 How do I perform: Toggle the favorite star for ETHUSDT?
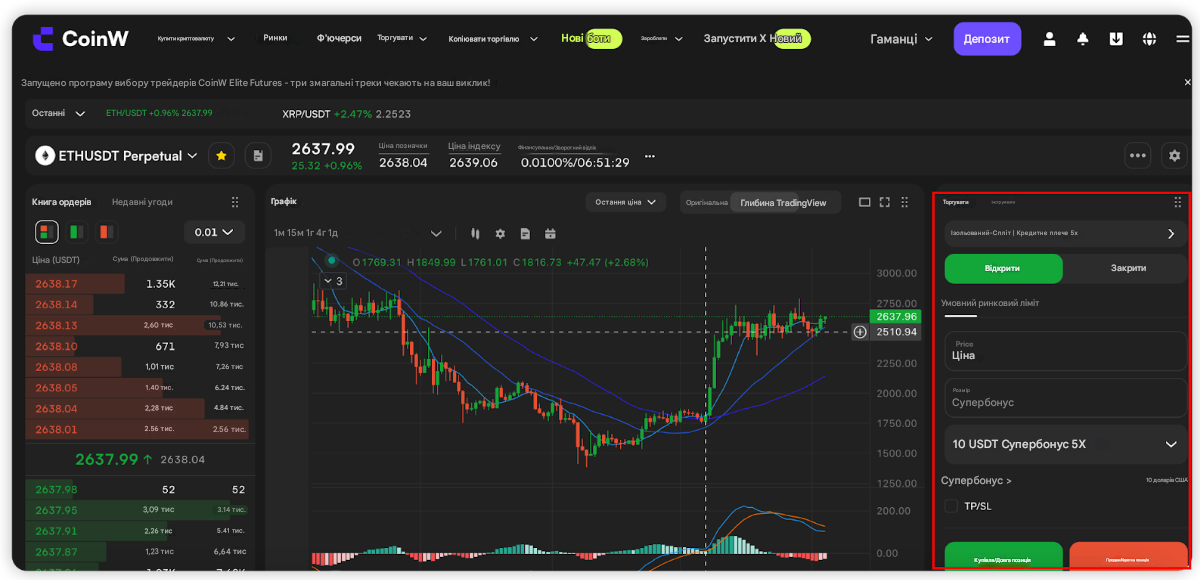pyautogui.click(x=221, y=156)
